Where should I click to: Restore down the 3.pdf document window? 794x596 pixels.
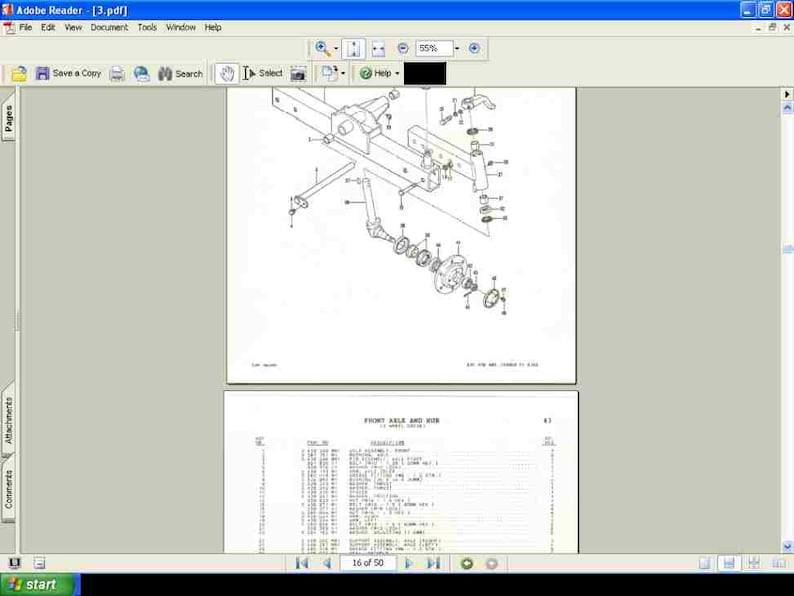click(772, 28)
